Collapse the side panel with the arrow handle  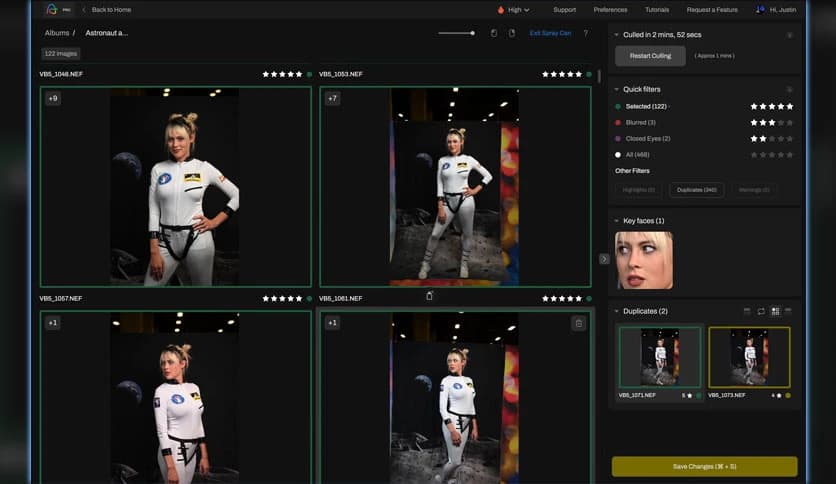pos(604,259)
